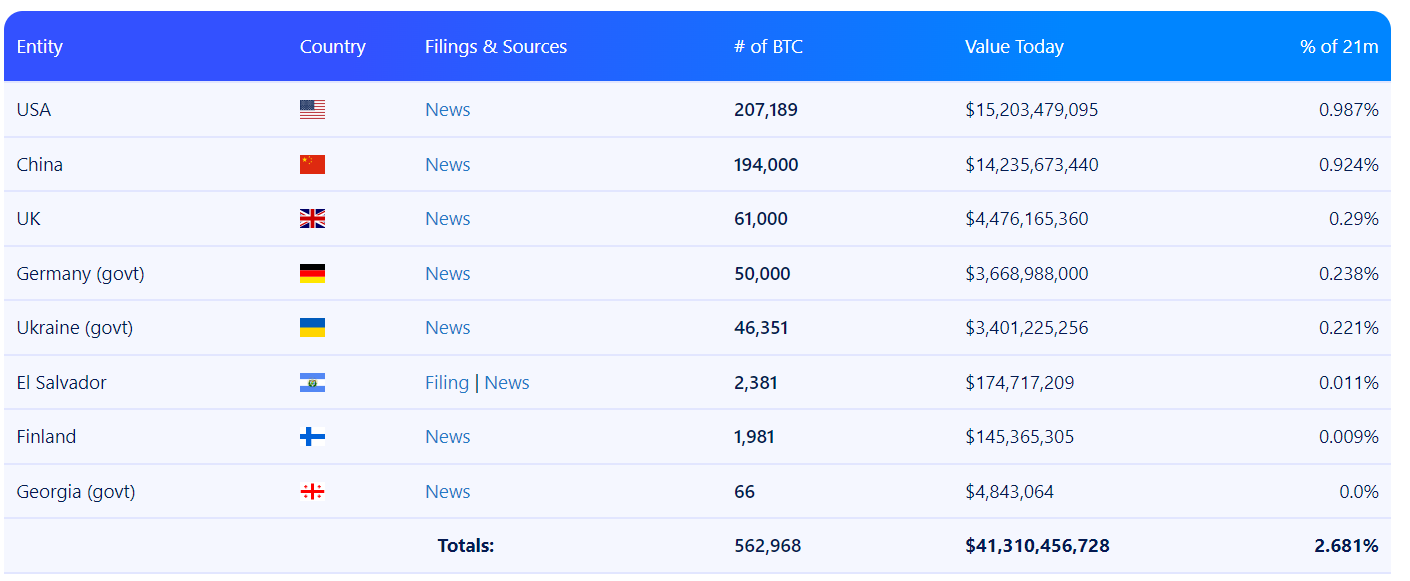Click the 194,000 BTC value
This screenshot has height=581, width=1410.
coord(766,164)
